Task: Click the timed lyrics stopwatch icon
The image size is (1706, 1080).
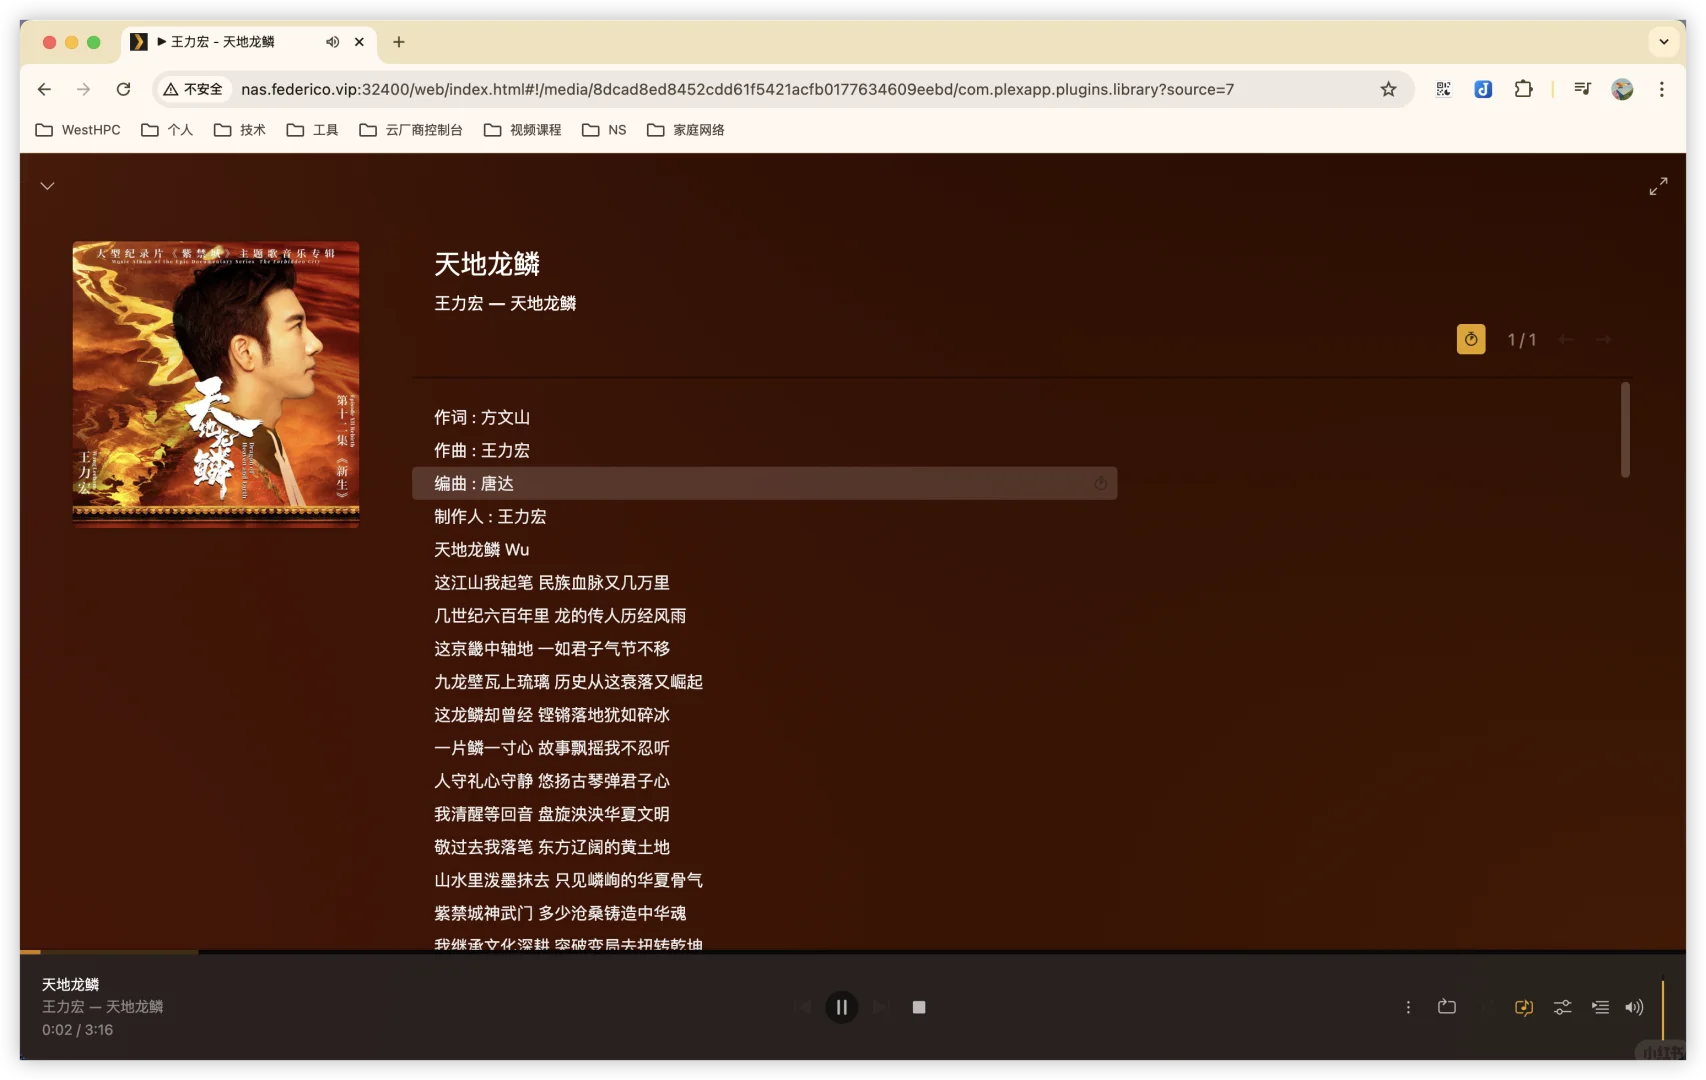Action: [x=1470, y=339]
